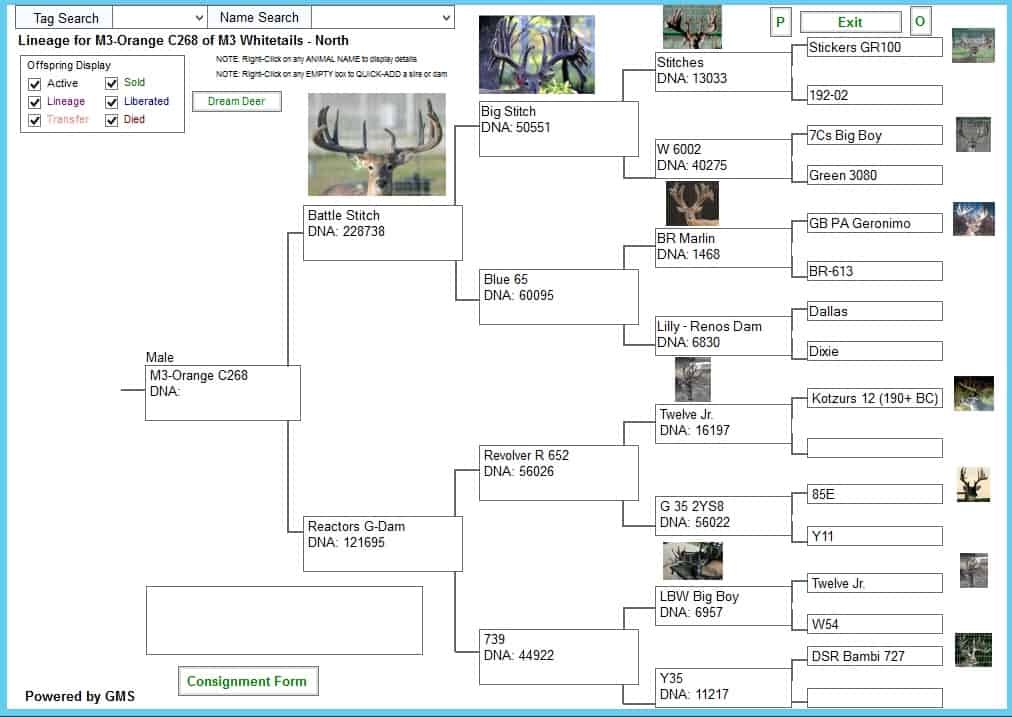The width and height of the screenshot is (1012, 717).
Task: Open the Consignment Form
Action: point(247,682)
